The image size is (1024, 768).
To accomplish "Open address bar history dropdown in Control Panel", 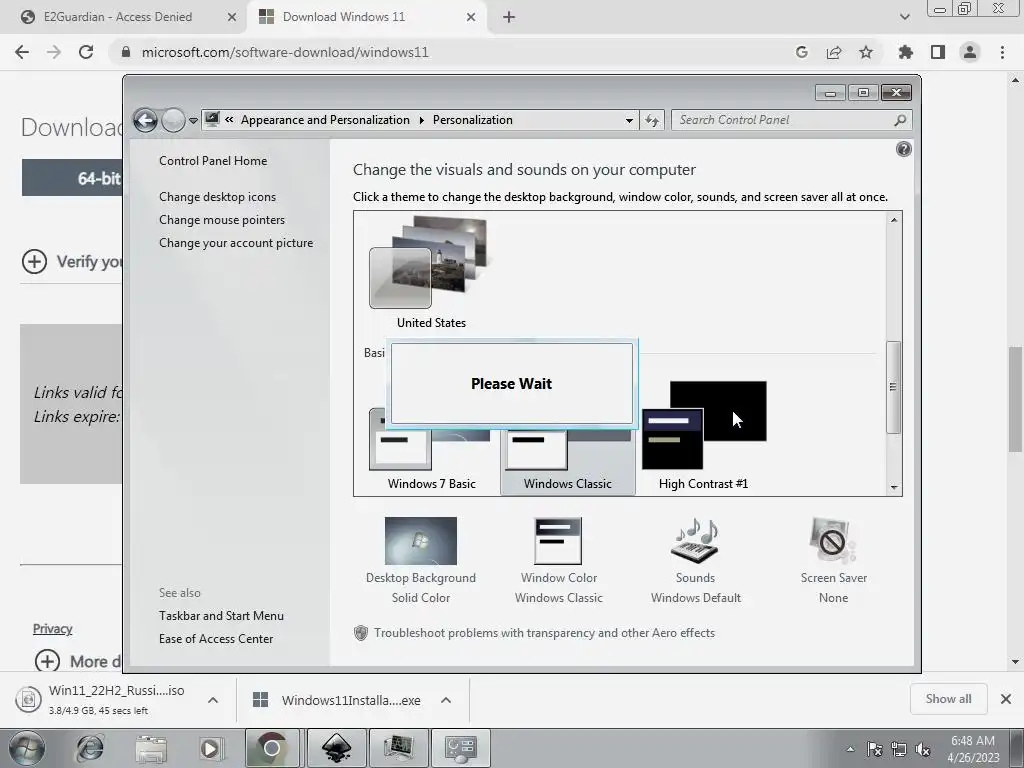I will click(x=629, y=120).
